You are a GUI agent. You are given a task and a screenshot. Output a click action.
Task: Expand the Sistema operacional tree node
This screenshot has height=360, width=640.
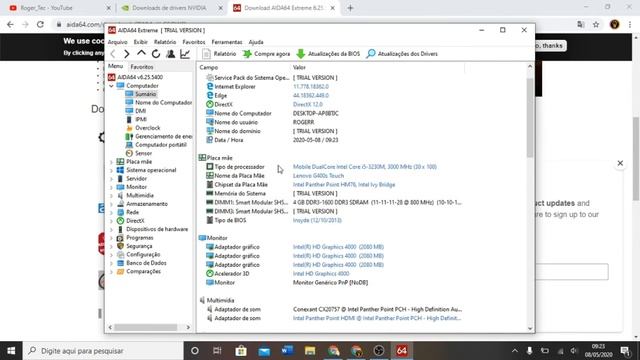(111, 170)
